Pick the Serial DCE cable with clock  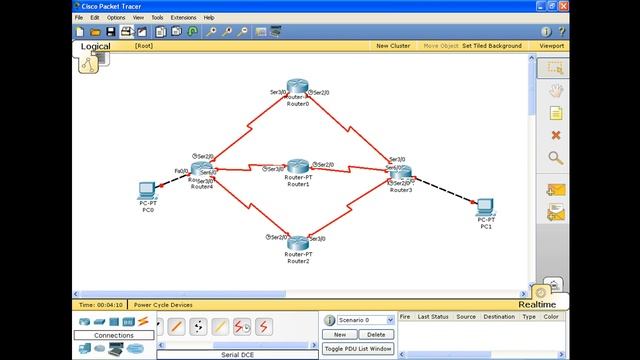point(242,327)
